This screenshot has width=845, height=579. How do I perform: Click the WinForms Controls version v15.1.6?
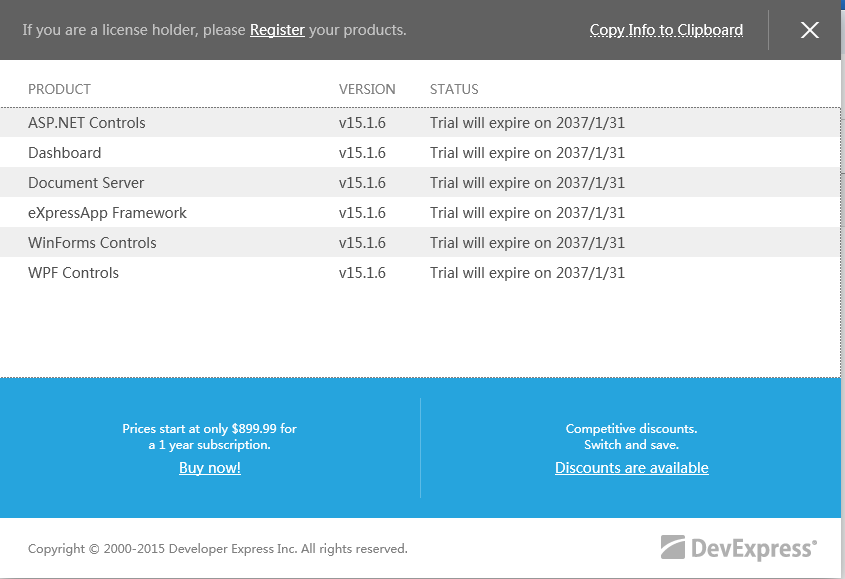[362, 243]
